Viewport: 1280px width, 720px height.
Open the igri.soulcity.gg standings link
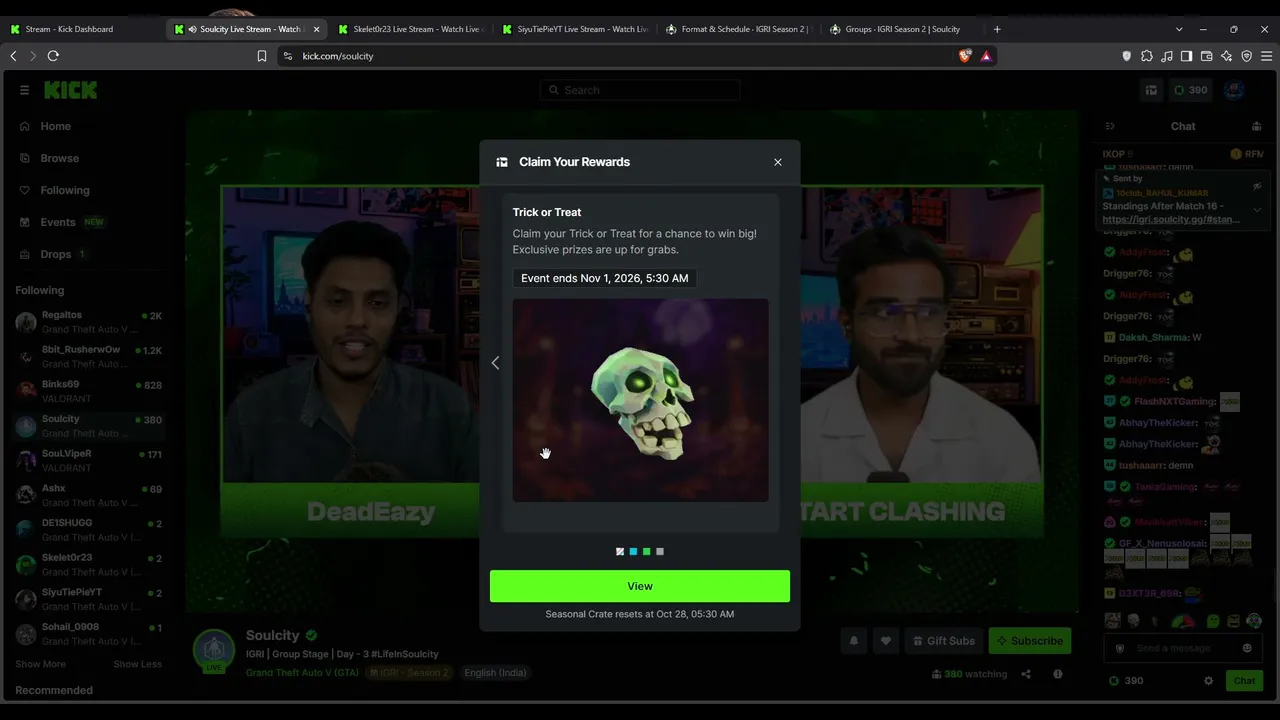click(x=1171, y=219)
